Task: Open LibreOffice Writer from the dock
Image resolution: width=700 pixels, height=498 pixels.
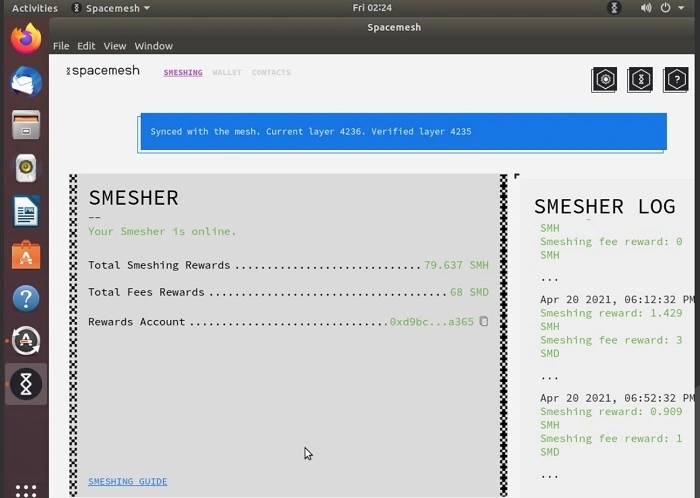Action: [x=26, y=211]
